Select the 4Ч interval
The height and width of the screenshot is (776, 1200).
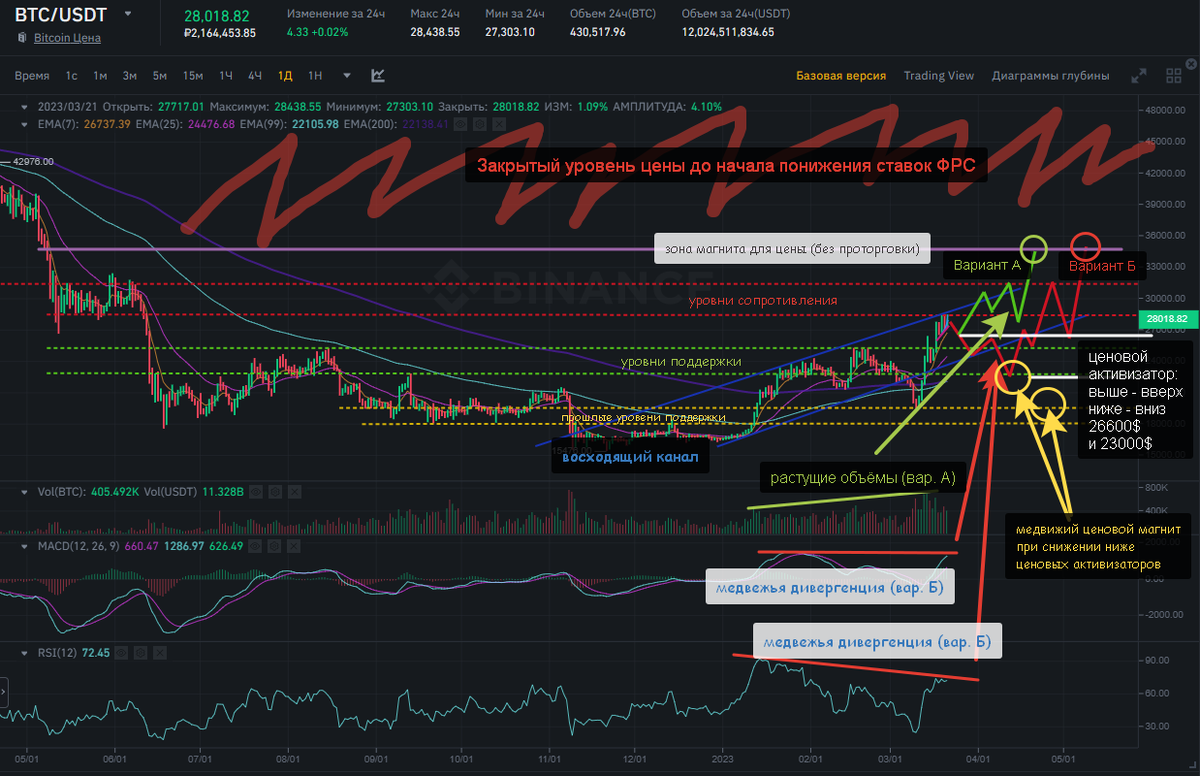tap(255, 76)
